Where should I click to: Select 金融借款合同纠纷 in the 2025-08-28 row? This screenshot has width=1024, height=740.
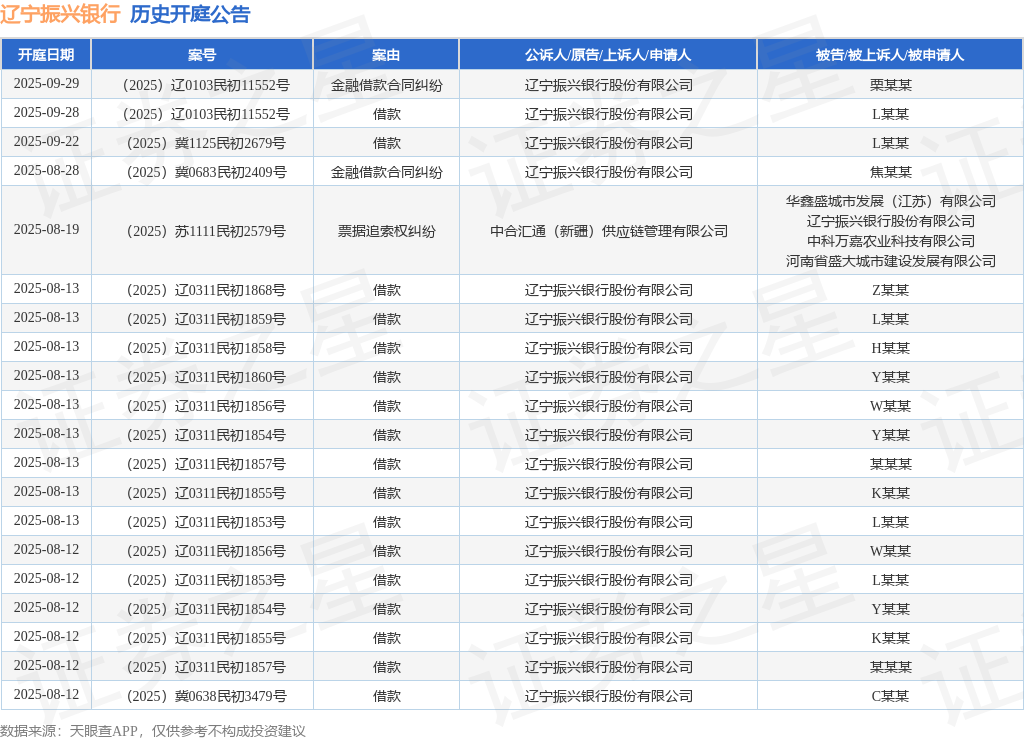pyautogui.click(x=387, y=172)
